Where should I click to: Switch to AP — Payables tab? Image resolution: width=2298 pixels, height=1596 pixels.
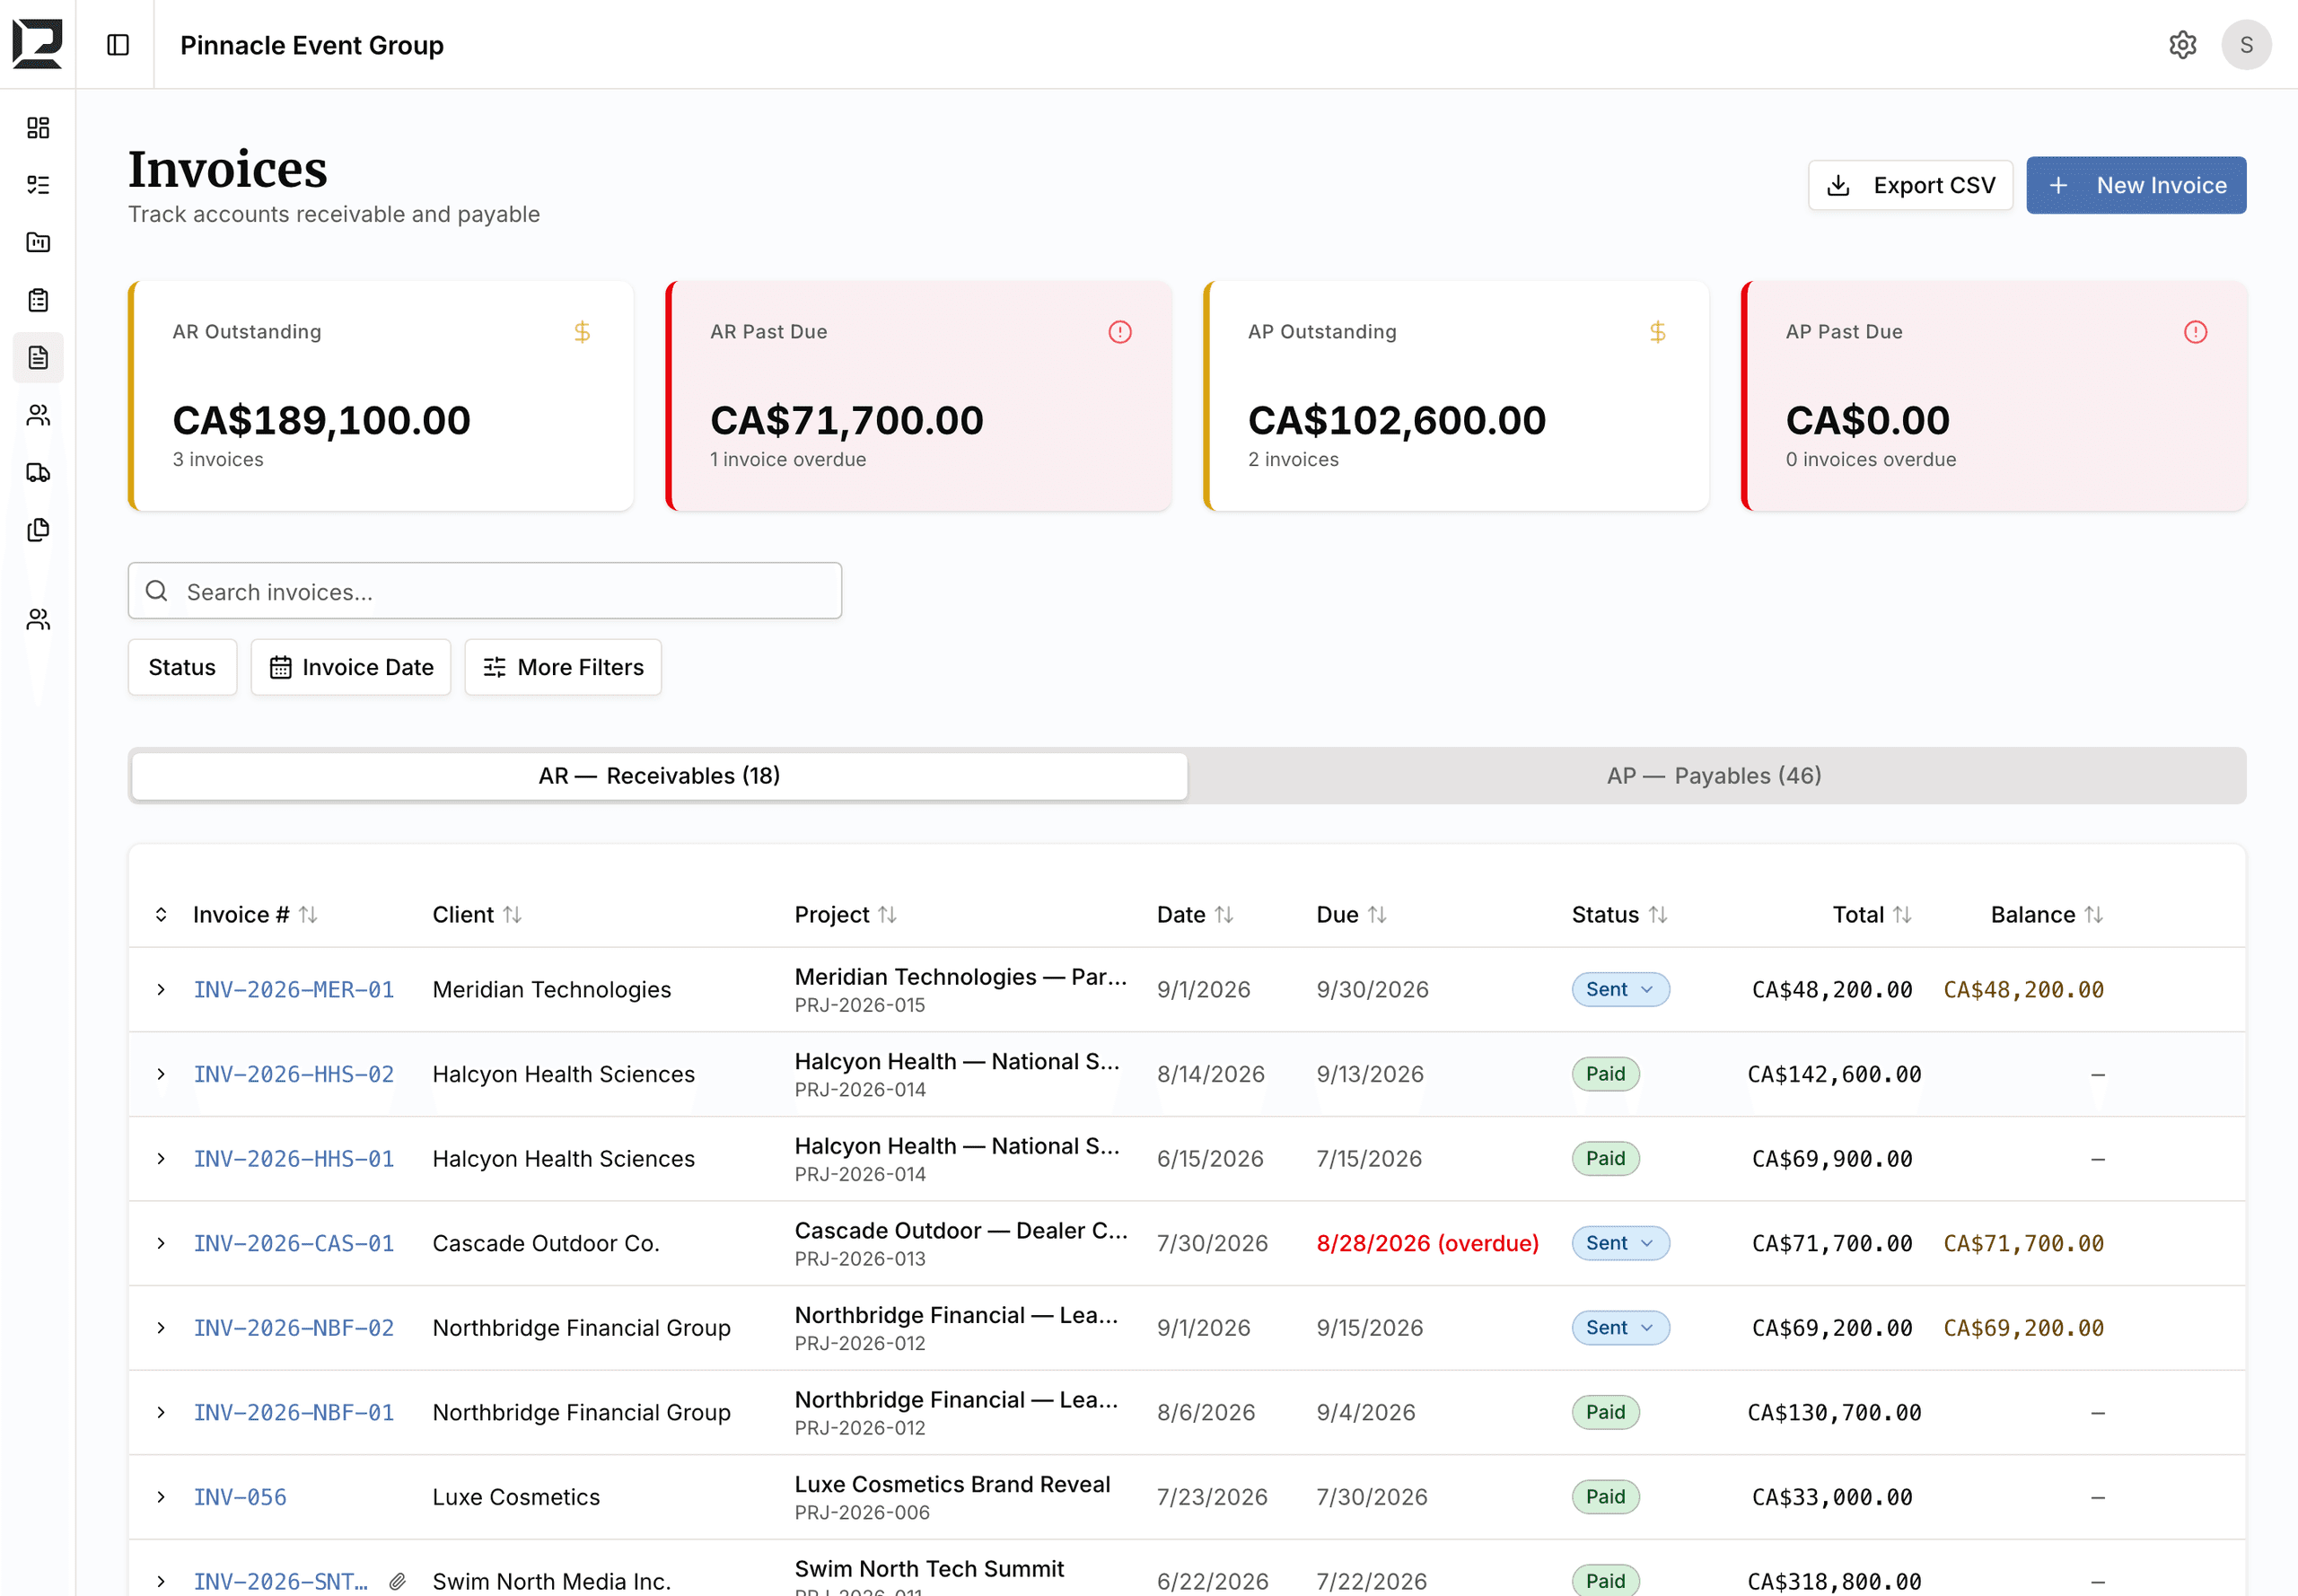[x=1714, y=776]
